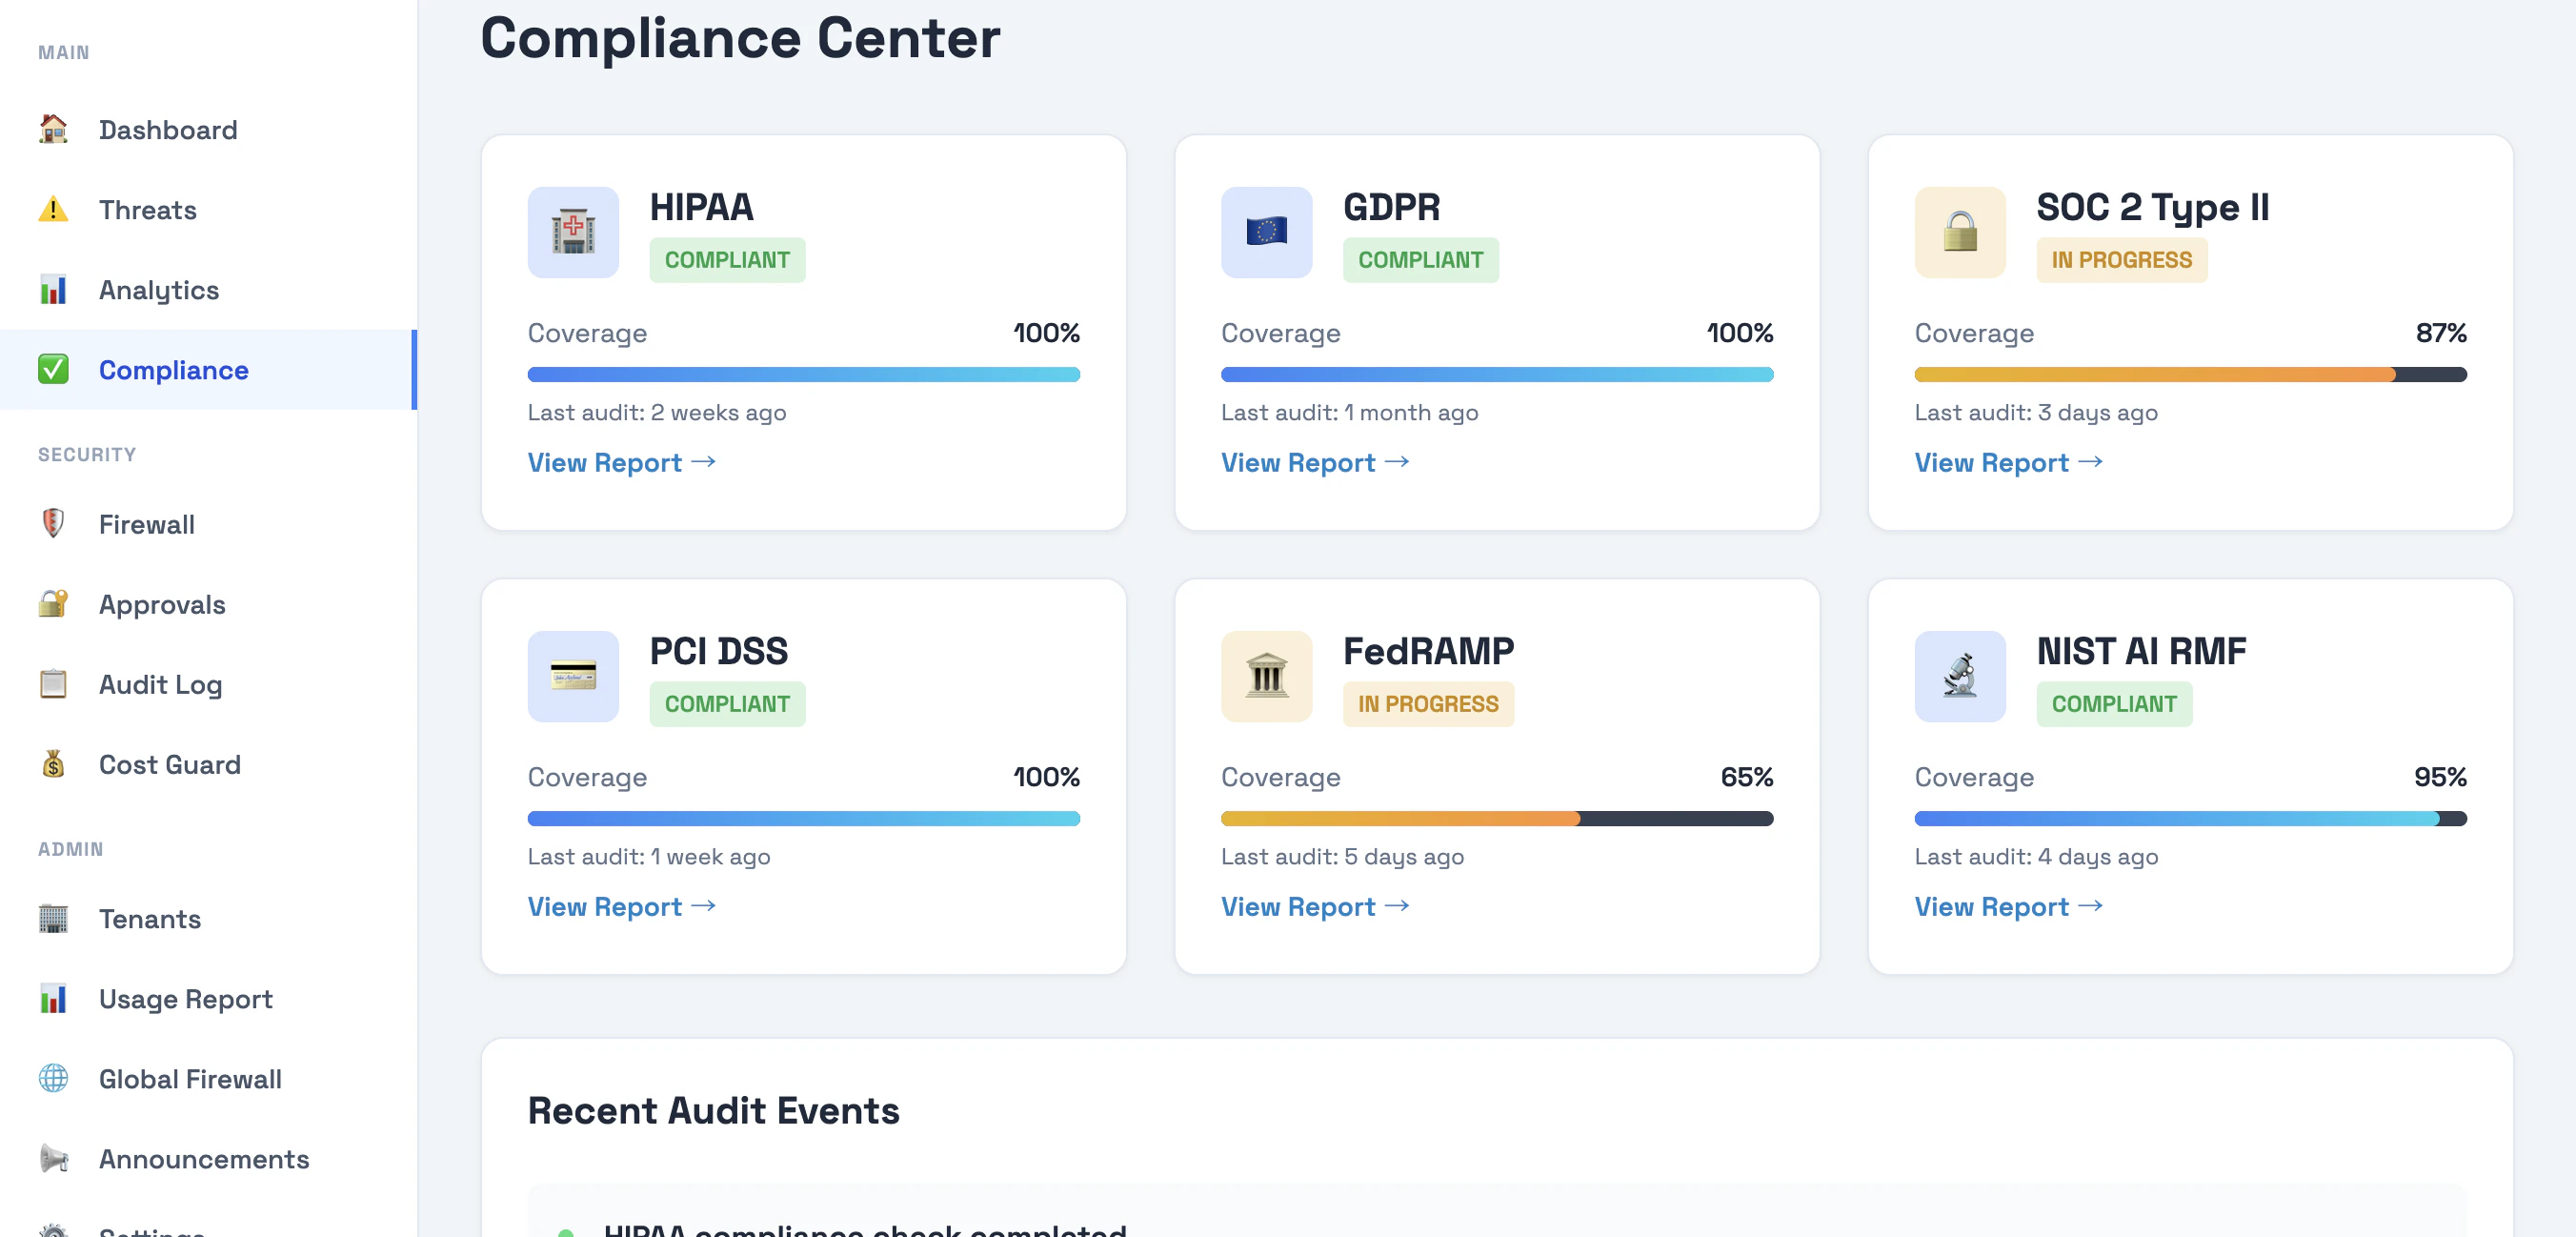2576x1237 pixels.
Task: Click the FedRAMP 65% coverage progress bar
Action: click(1496, 818)
